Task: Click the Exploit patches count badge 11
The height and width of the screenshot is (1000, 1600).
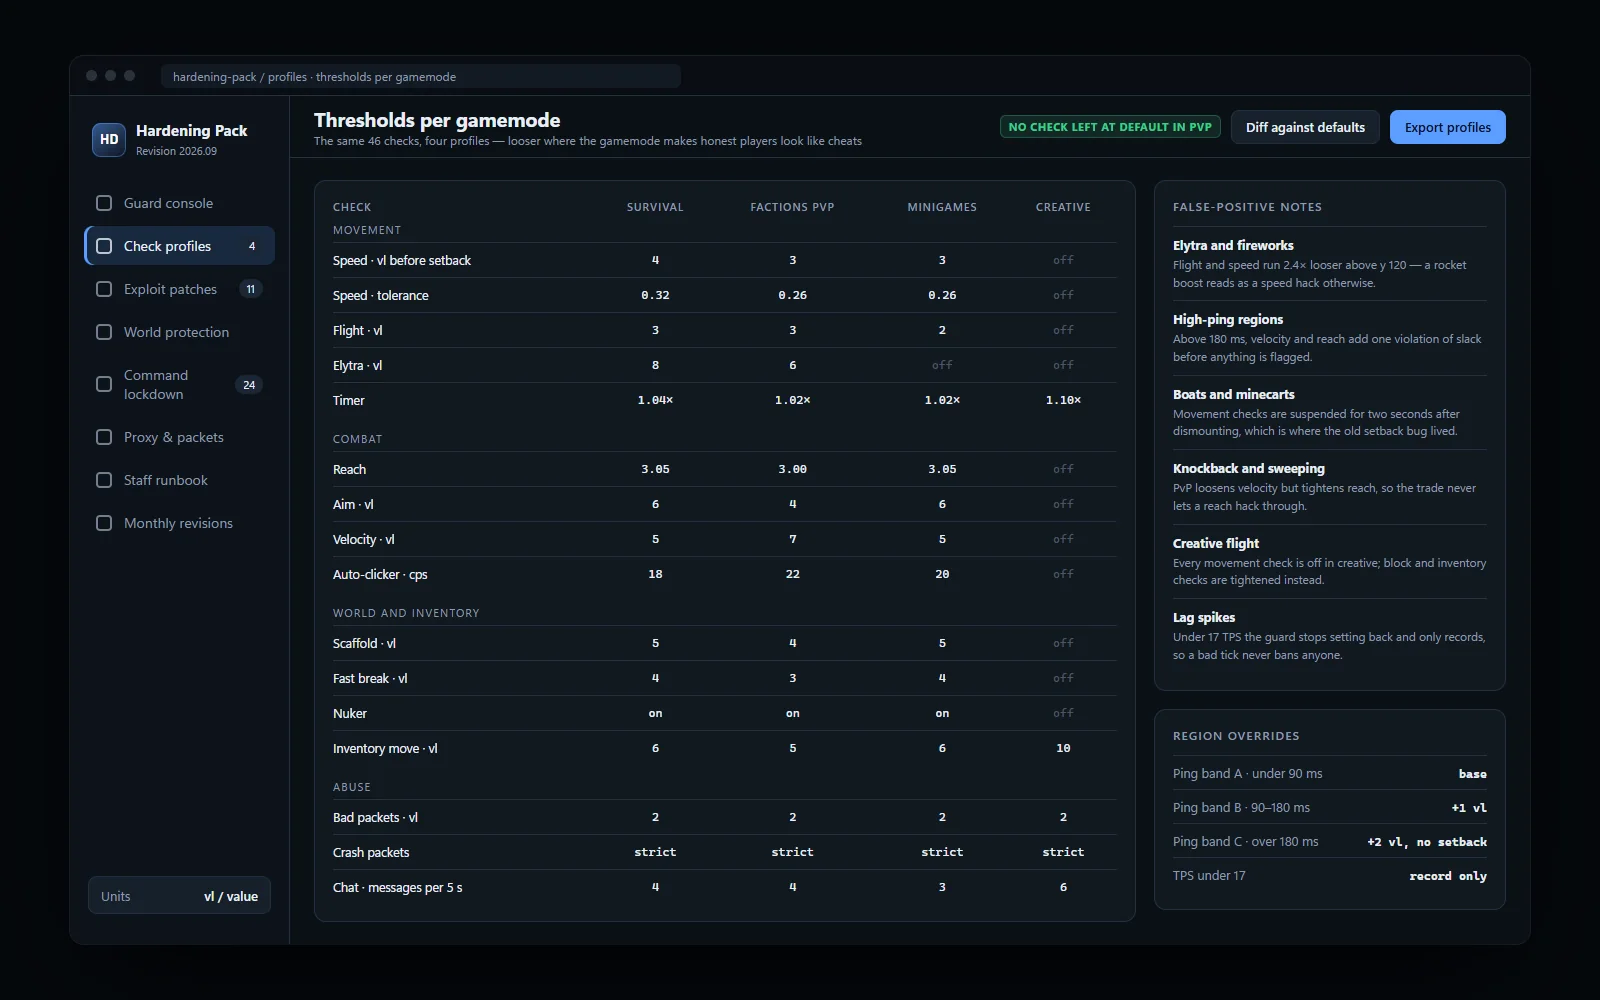Action: point(251,289)
